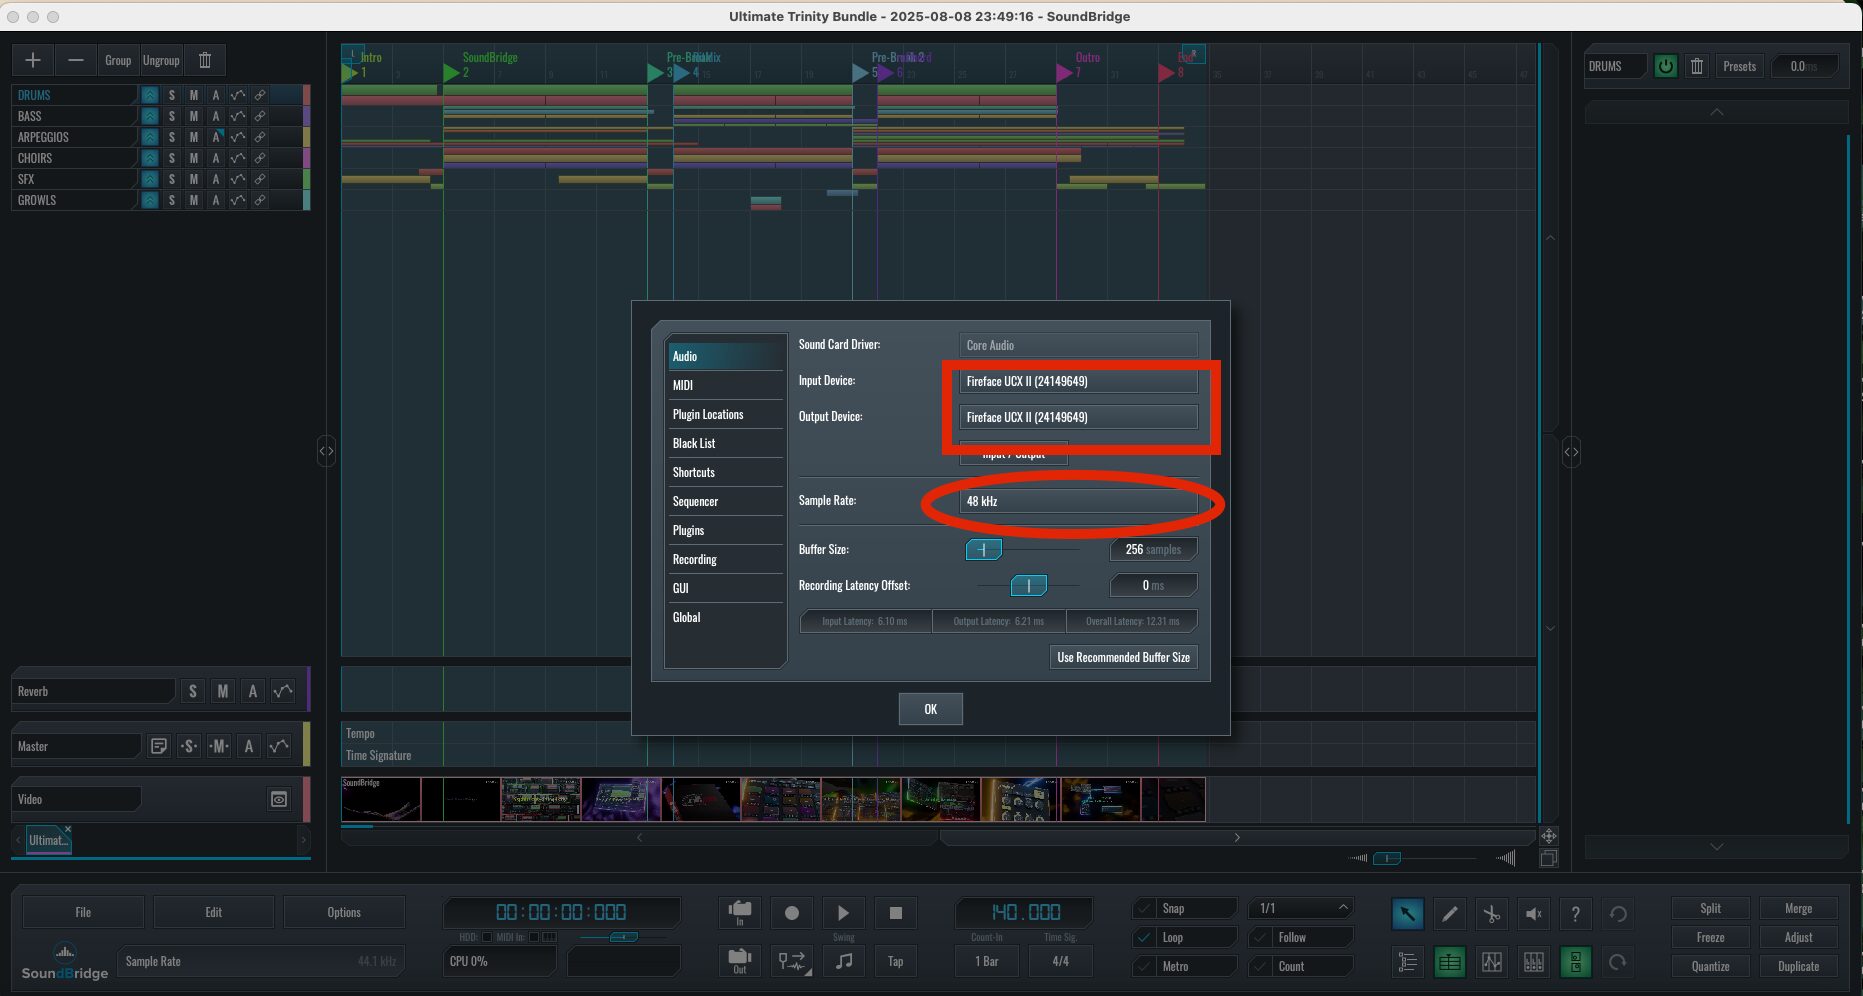Click the record button
Image resolution: width=1863 pixels, height=996 pixels.
click(x=792, y=913)
